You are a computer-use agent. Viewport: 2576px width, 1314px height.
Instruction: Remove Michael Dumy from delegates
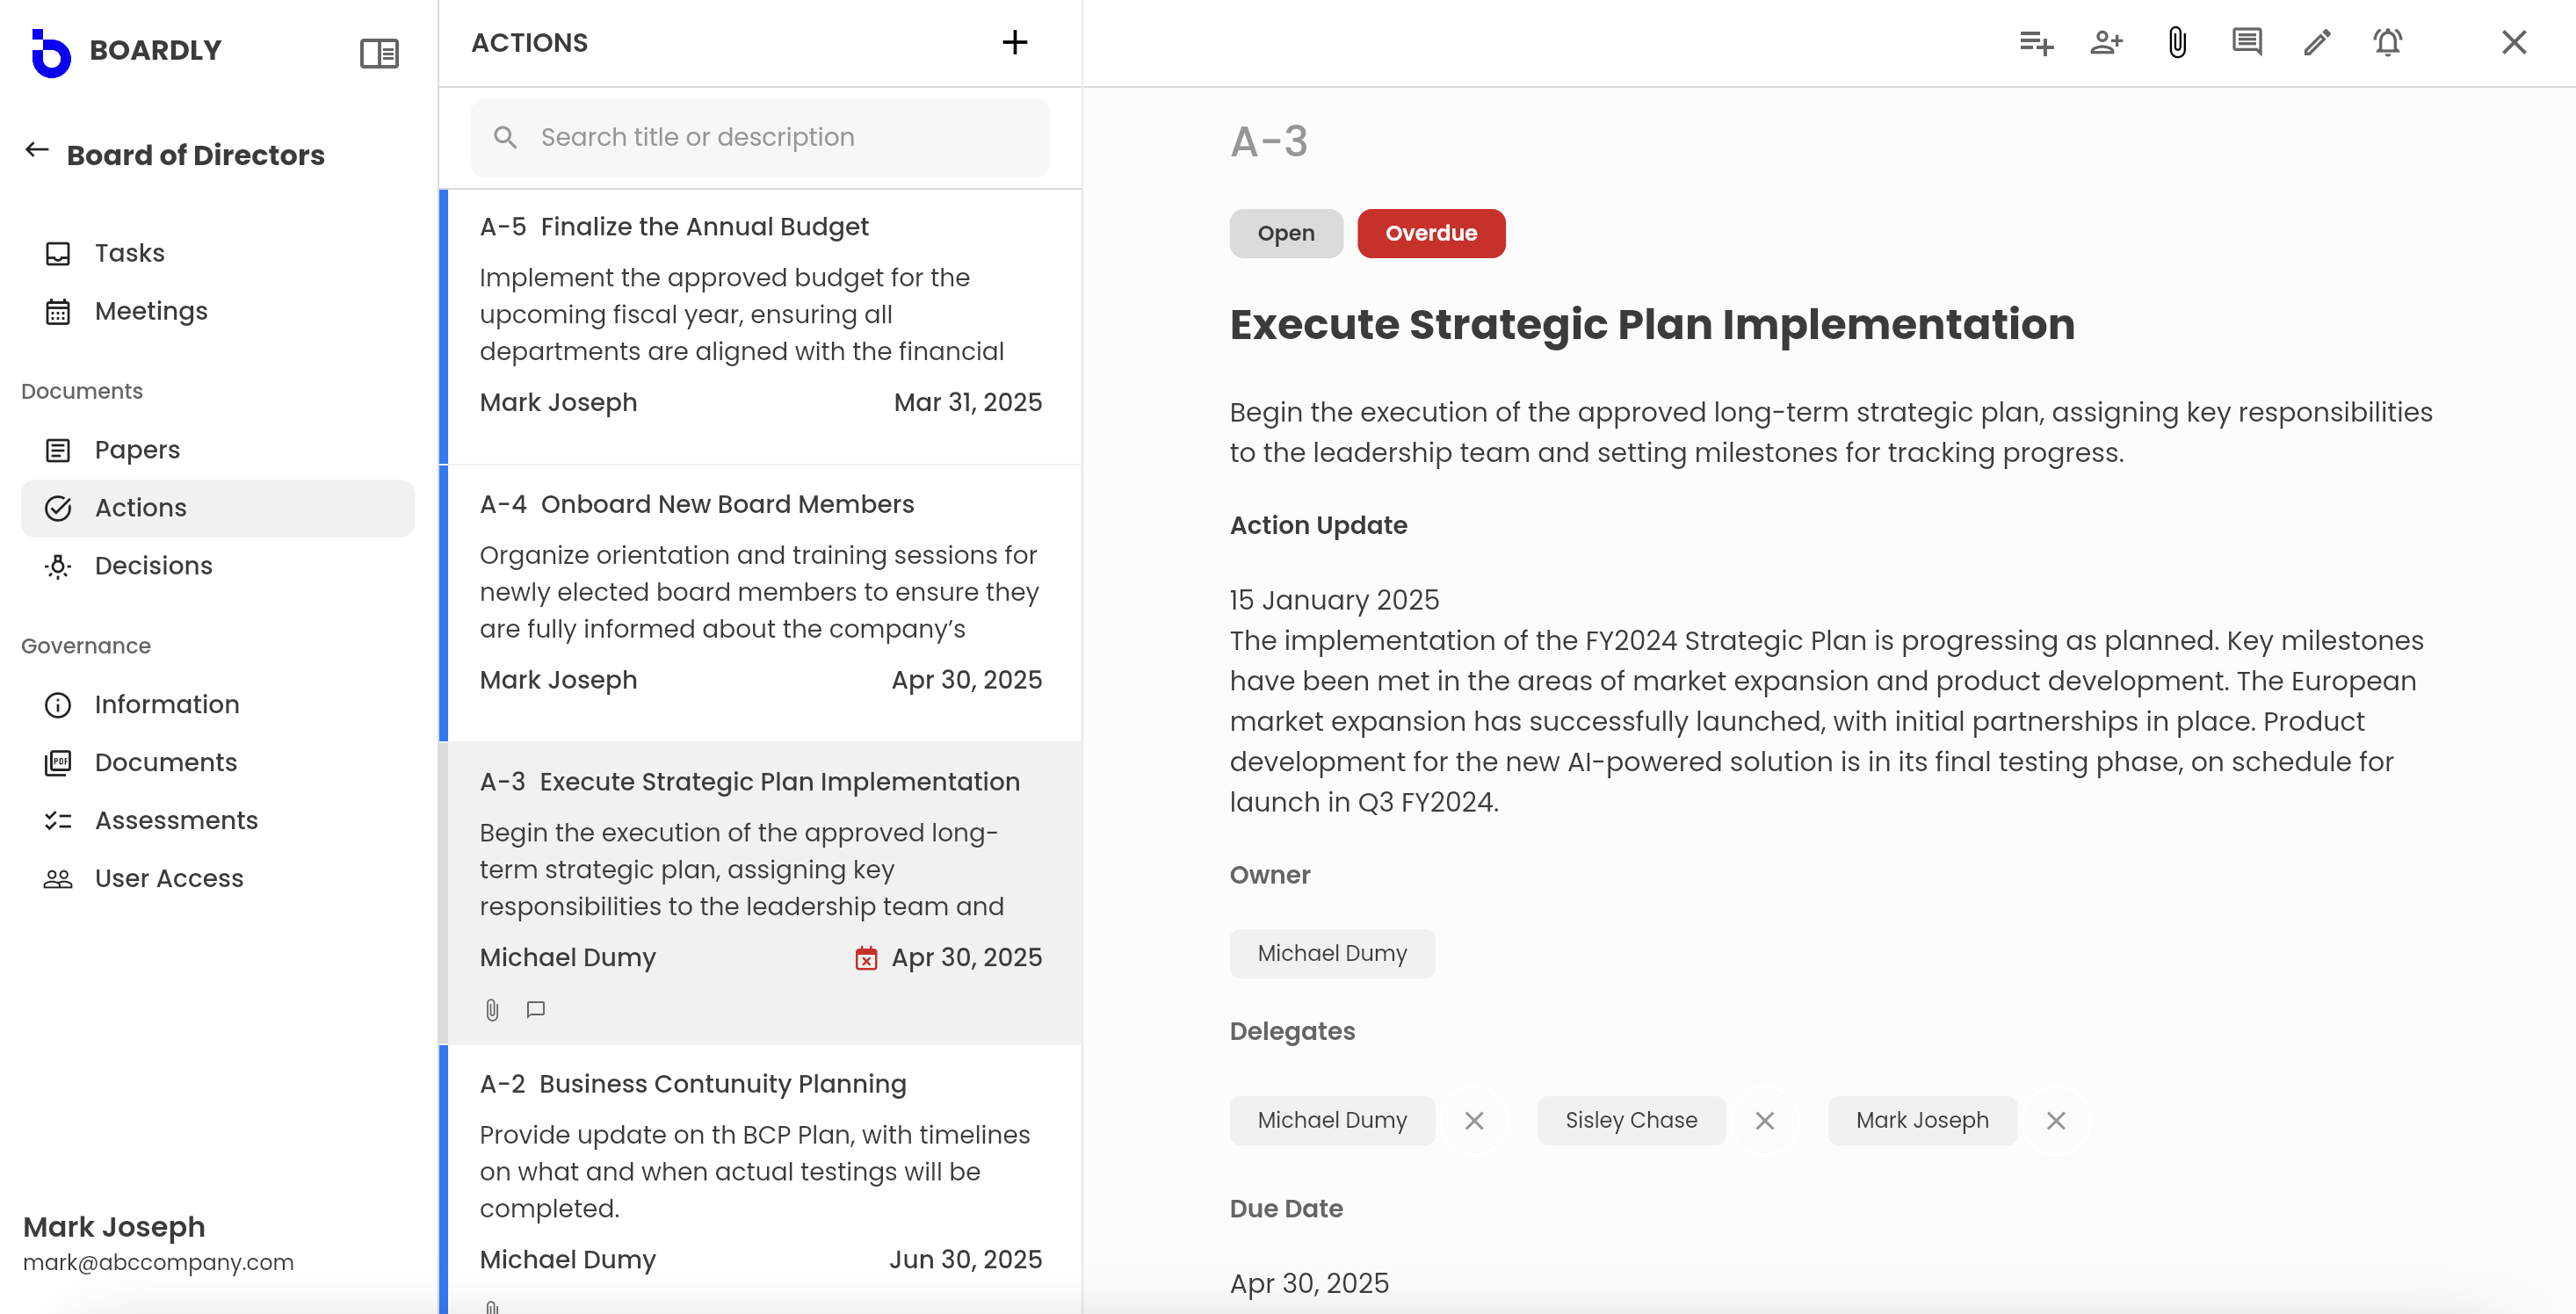point(1474,1120)
